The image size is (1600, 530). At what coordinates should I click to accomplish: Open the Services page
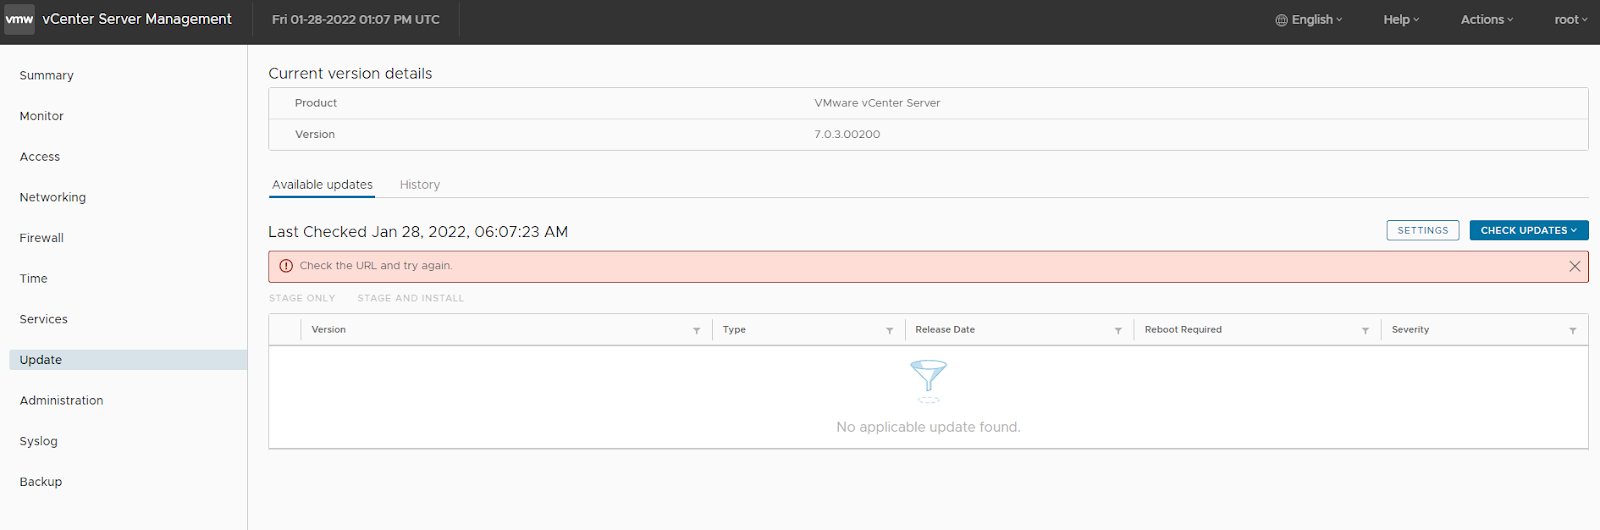(44, 320)
